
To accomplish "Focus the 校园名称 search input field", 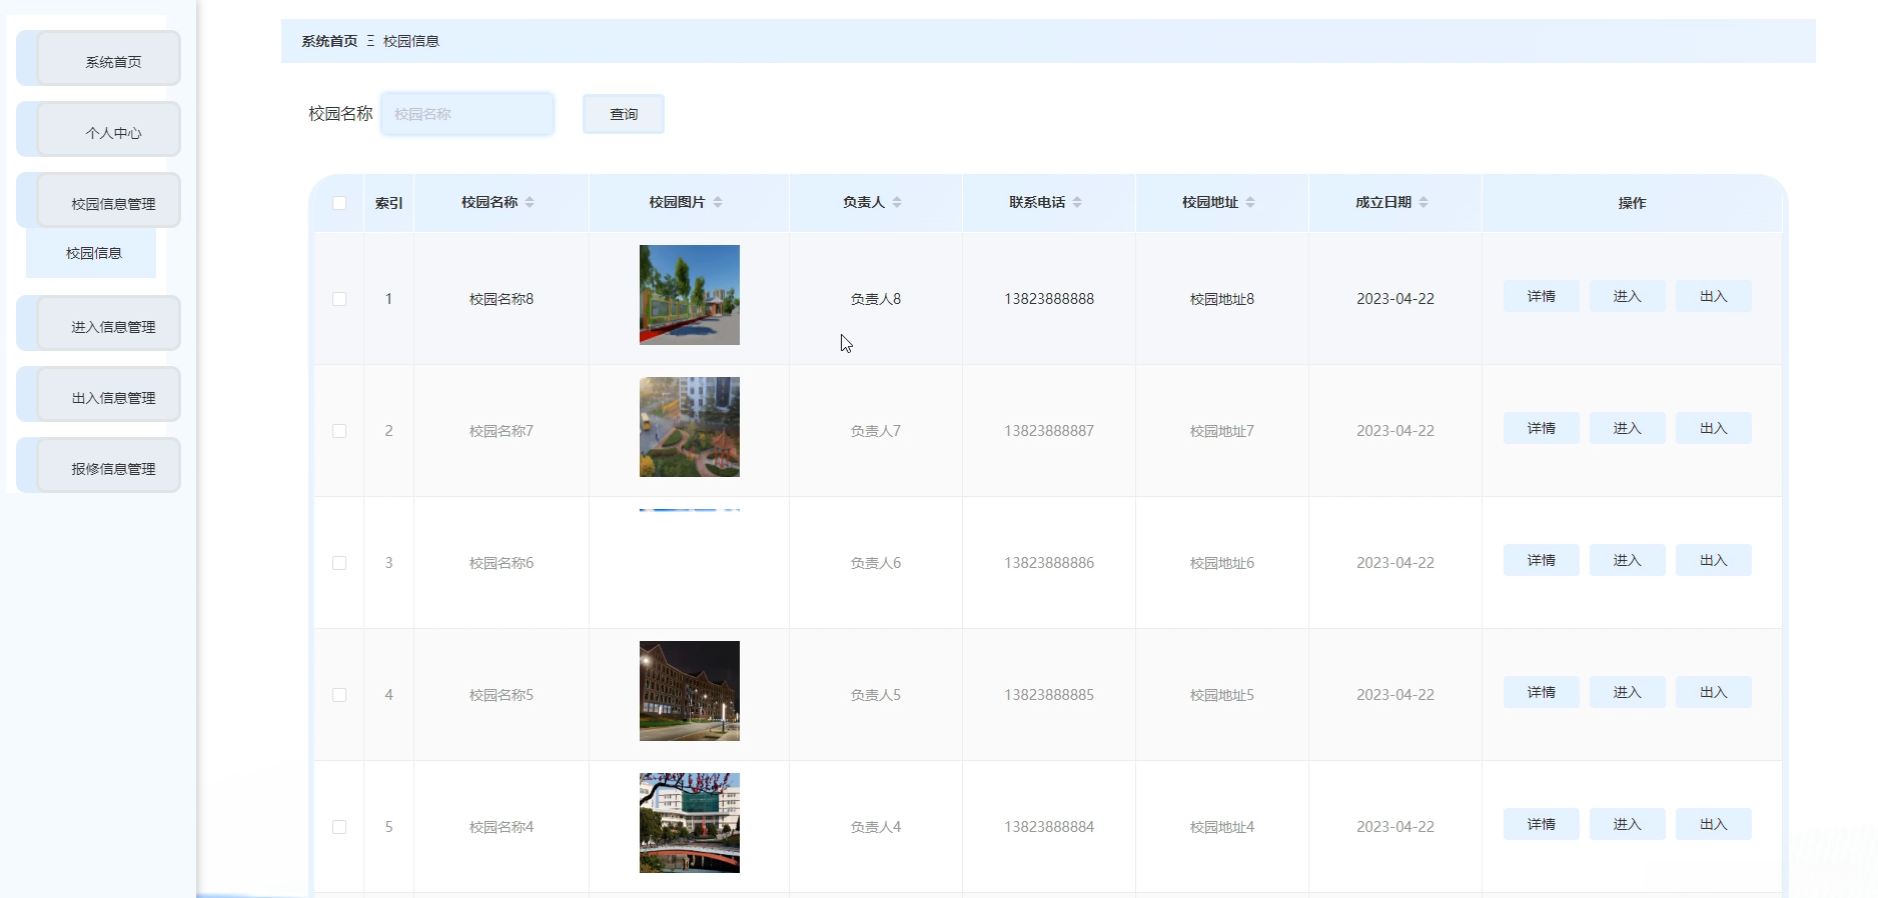I will pos(467,114).
